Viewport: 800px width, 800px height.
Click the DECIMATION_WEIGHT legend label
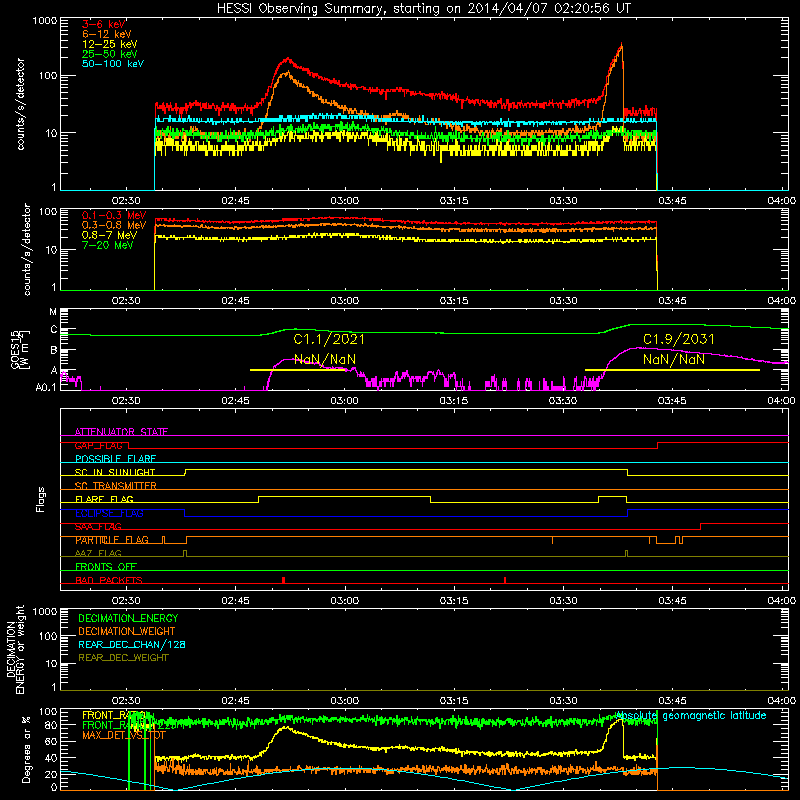(127, 631)
